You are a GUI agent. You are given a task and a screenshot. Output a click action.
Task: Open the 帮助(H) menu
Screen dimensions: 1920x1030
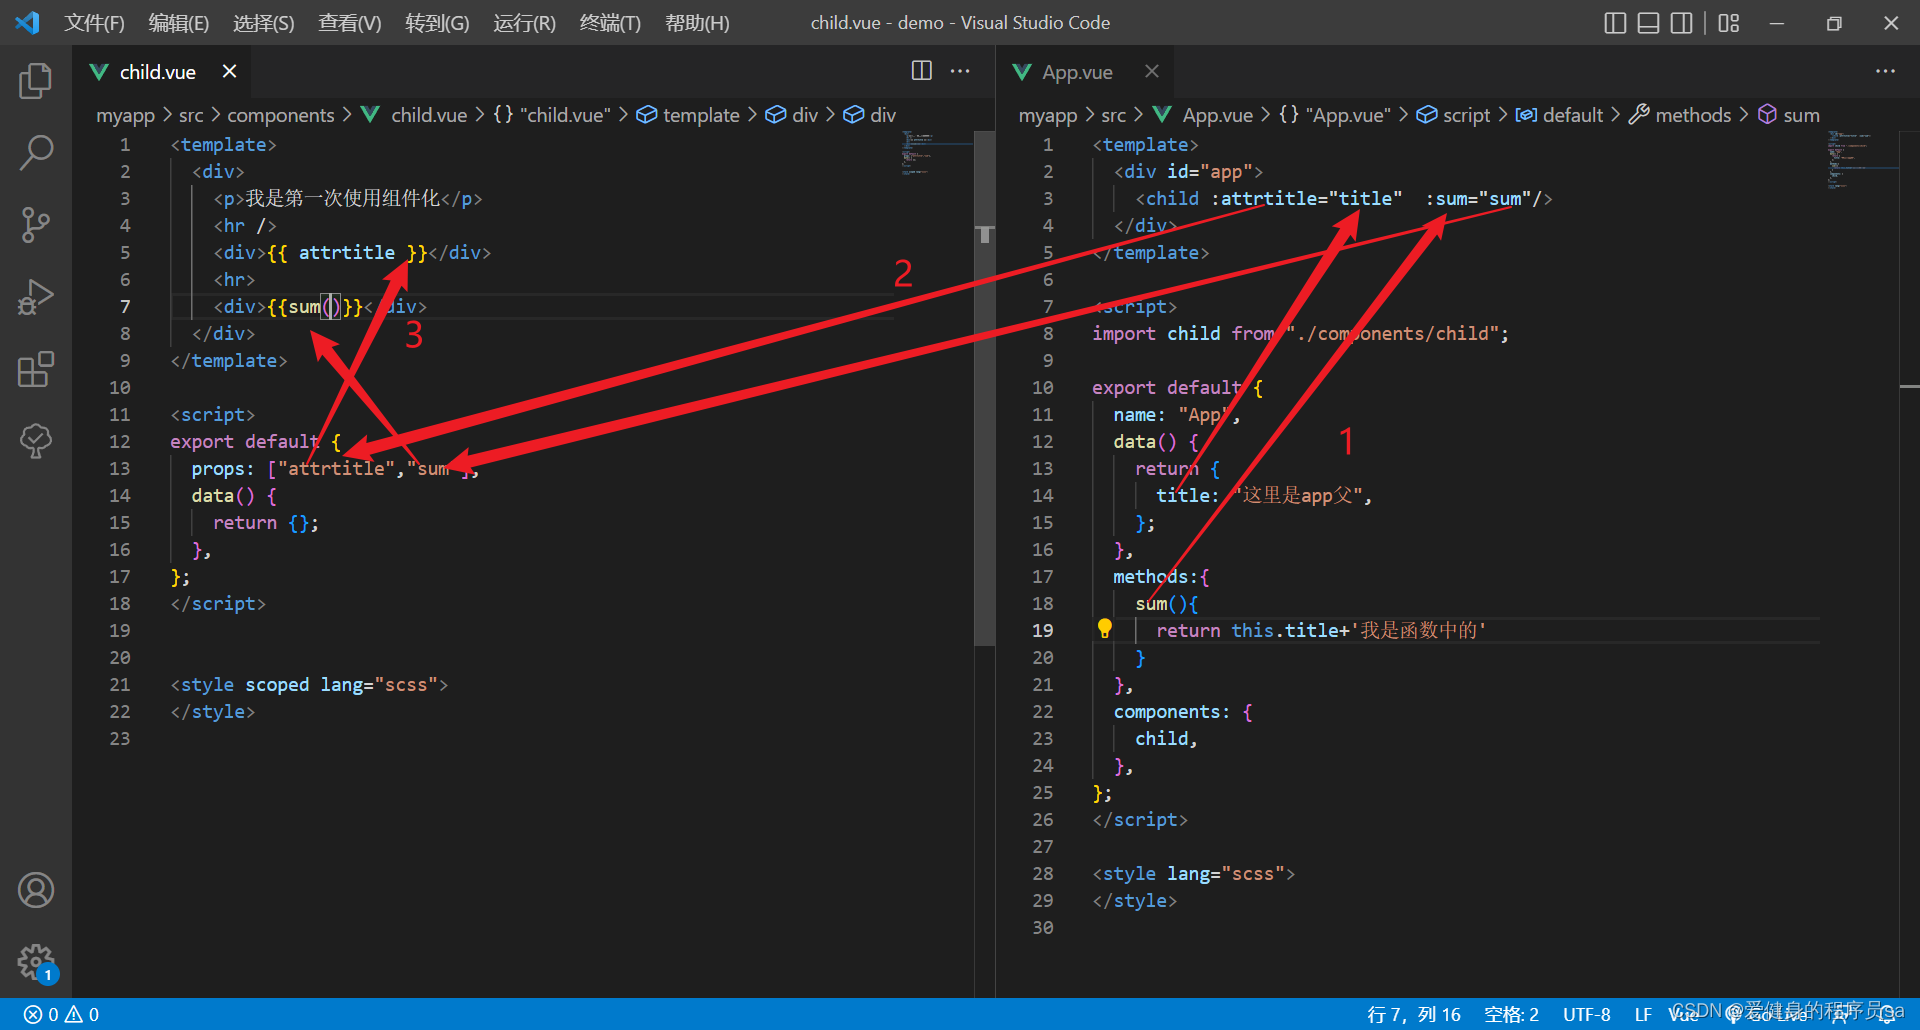pyautogui.click(x=697, y=22)
